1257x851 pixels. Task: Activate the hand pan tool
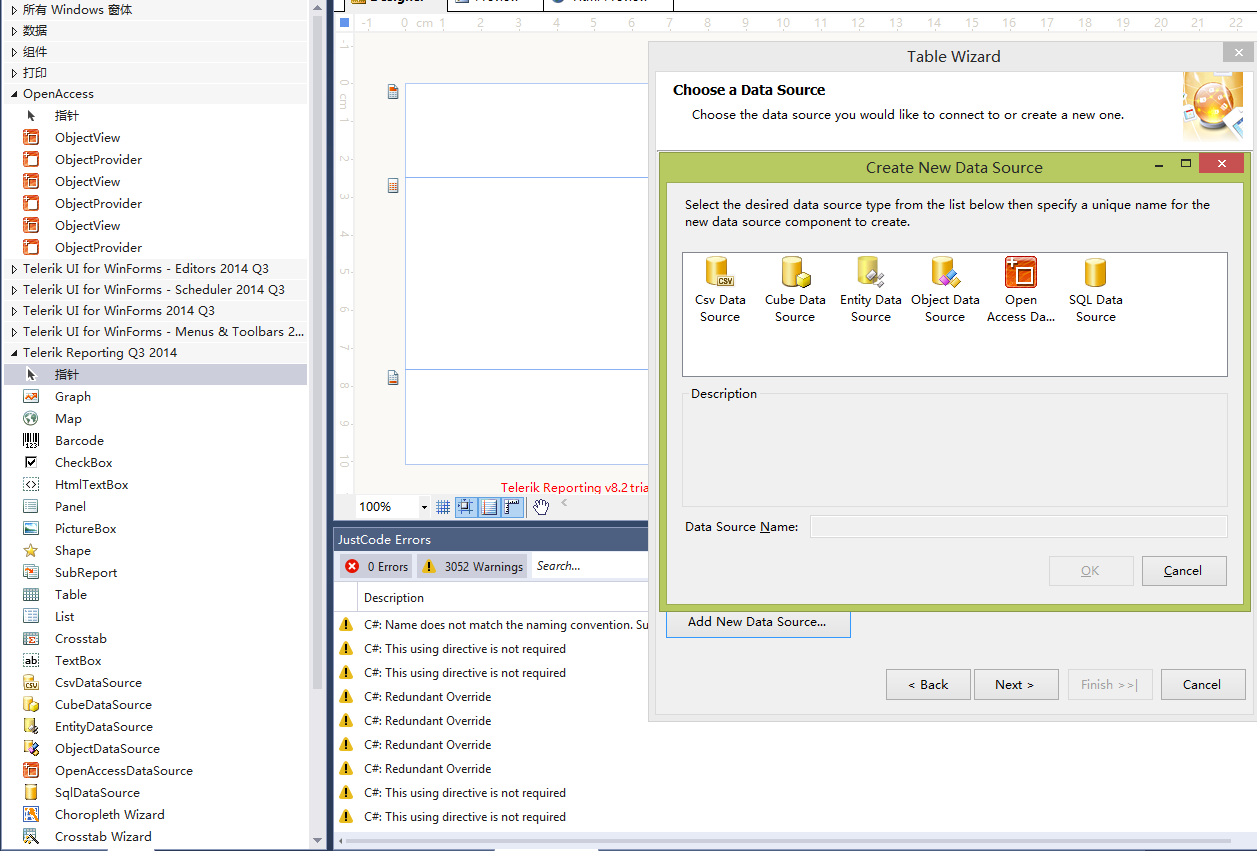point(541,507)
